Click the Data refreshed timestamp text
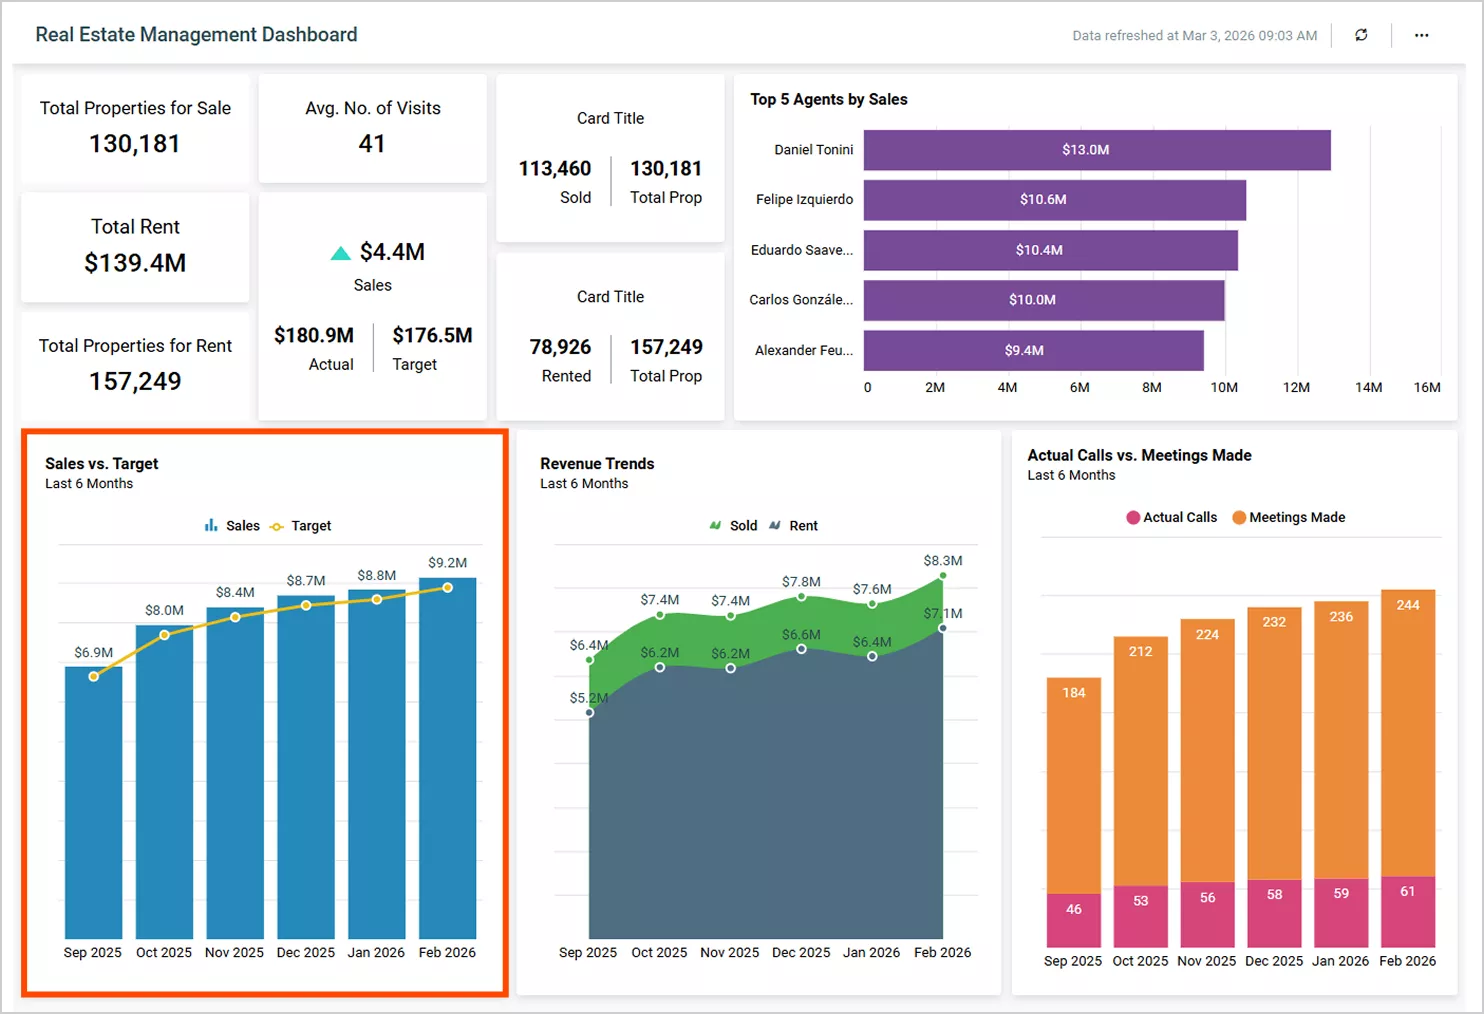The height and width of the screenshot is (1014, 1484). click(1194, 35)
